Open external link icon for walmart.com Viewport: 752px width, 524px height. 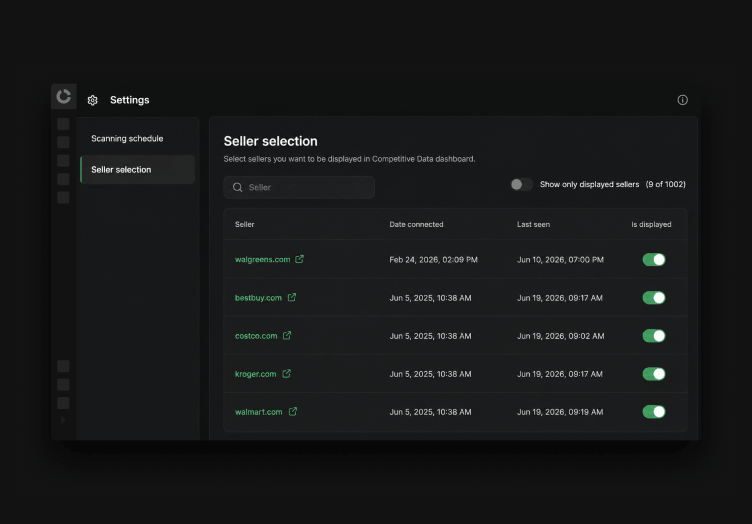pos(293,411)
